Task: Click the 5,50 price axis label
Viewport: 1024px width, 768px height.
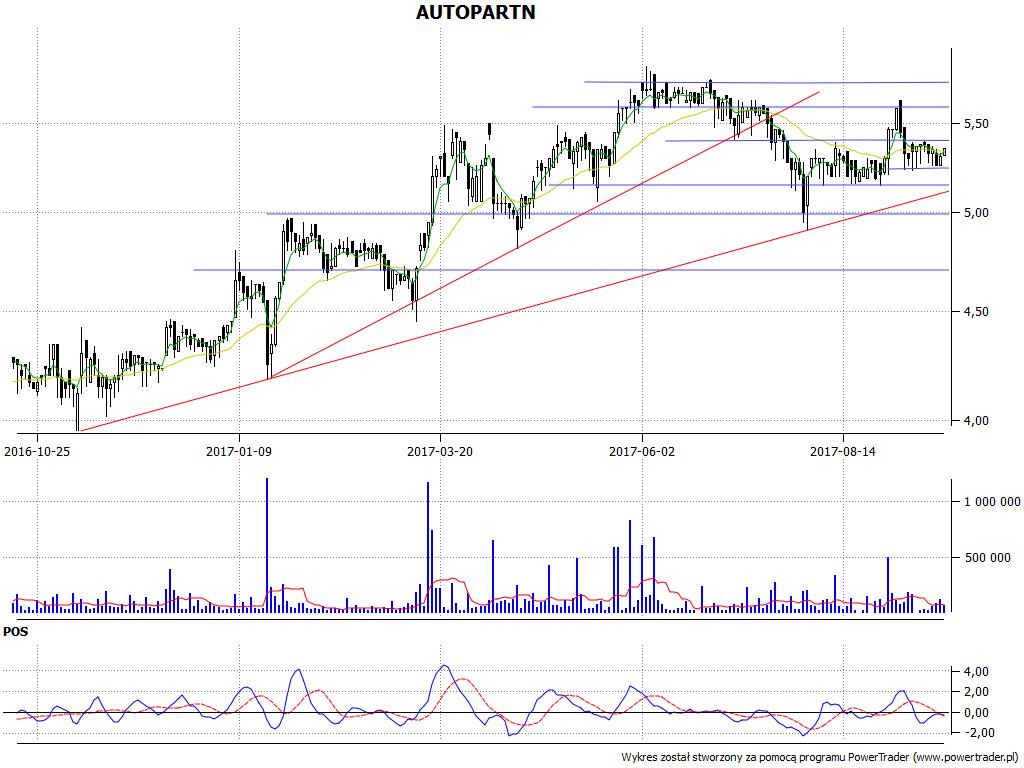Action: (x=976, y=123)
